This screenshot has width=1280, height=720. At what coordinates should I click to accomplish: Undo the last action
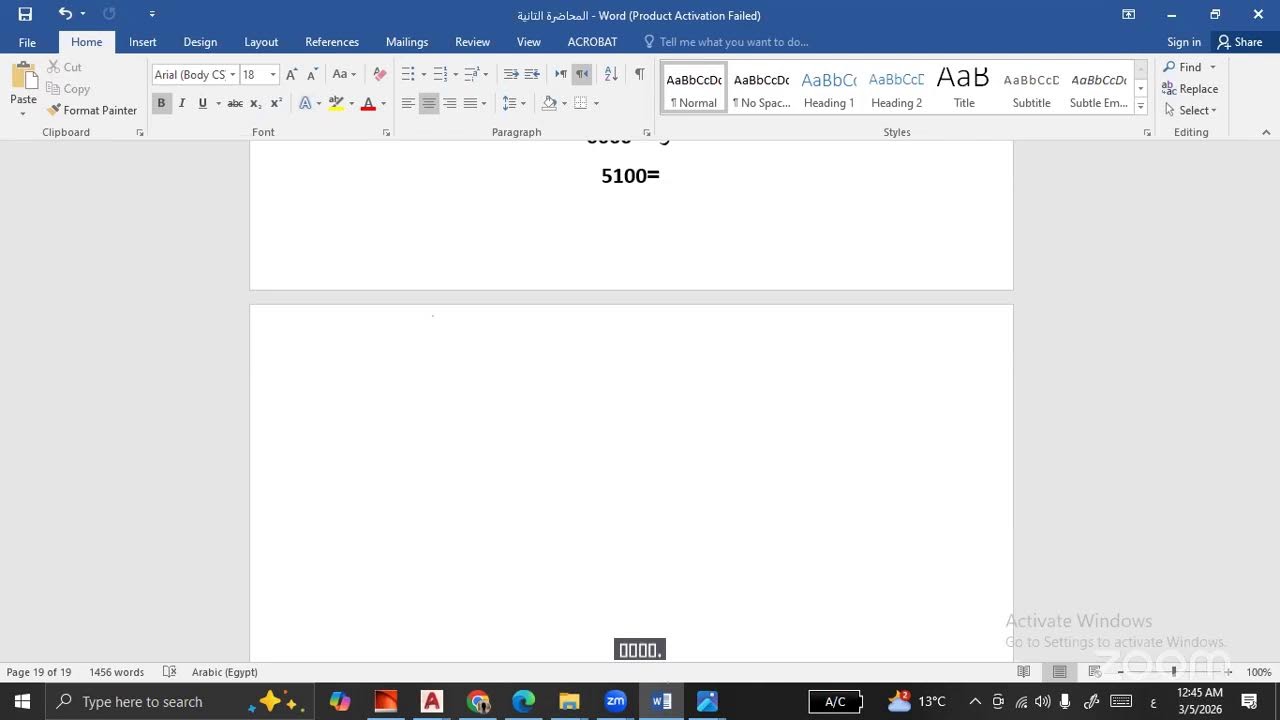click(x=65, y=14)
